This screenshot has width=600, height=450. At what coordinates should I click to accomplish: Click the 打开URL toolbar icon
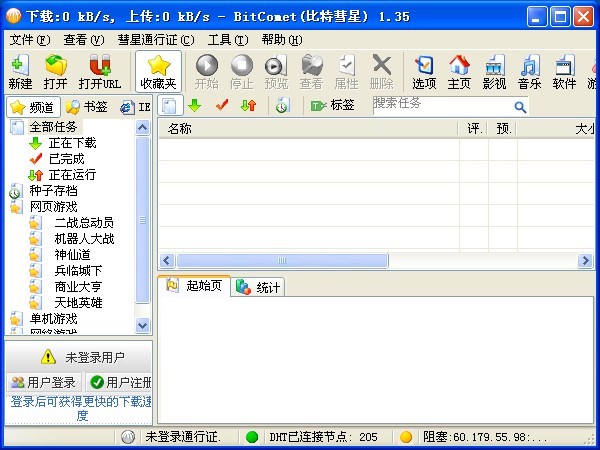[x=99, y=71]
